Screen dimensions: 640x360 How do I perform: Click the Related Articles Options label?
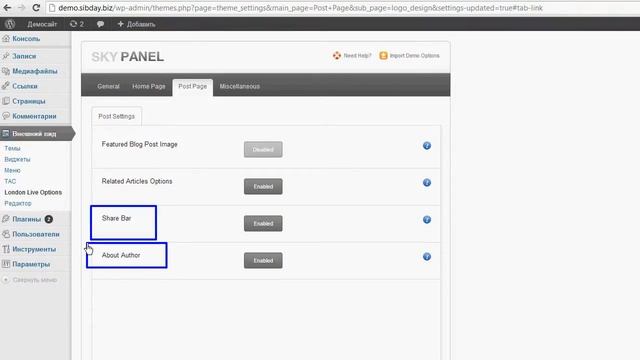click(137, 181)
